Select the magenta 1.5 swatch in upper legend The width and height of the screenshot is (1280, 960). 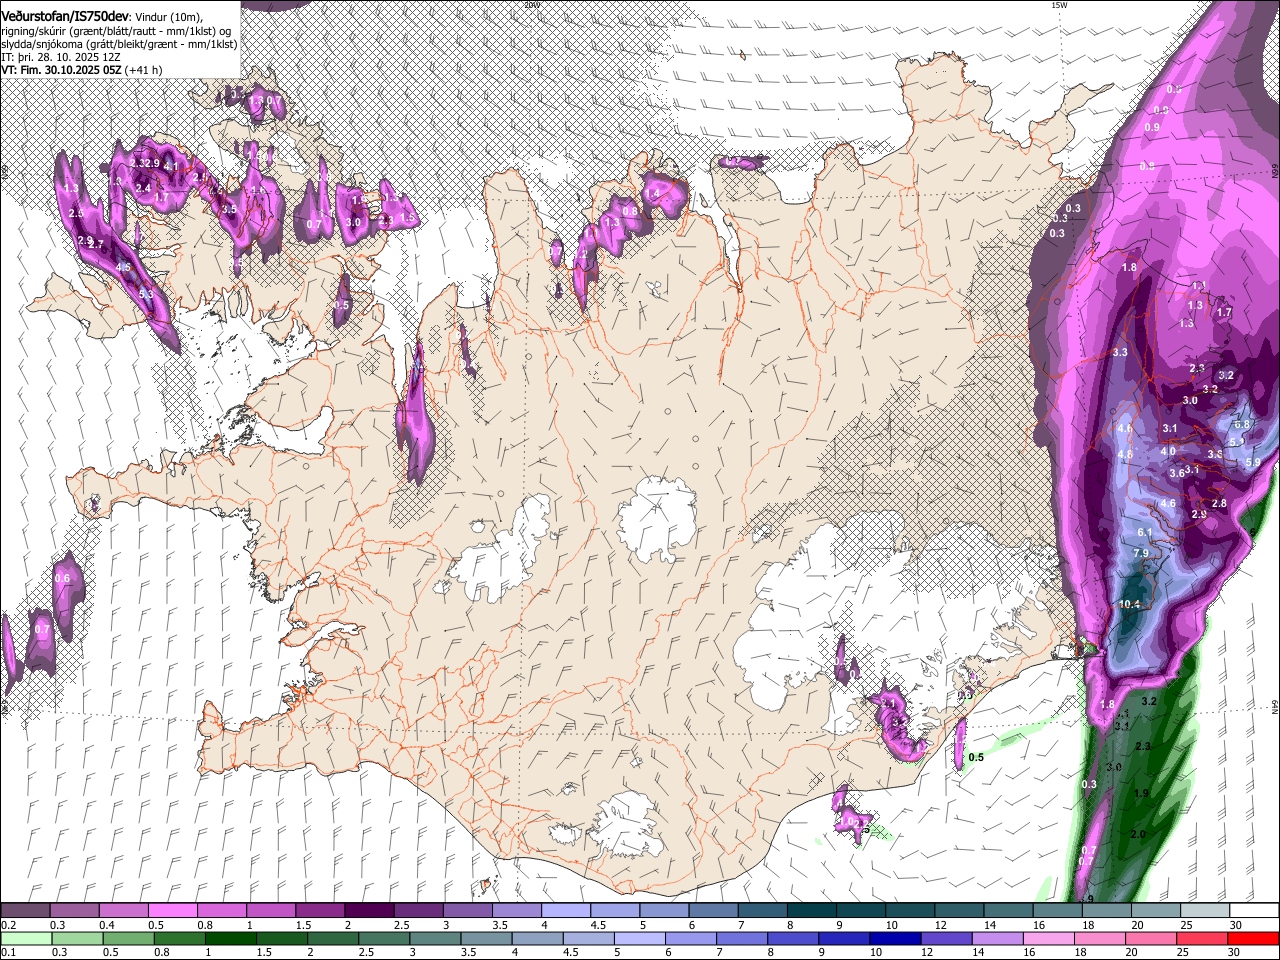click(319, 911)
